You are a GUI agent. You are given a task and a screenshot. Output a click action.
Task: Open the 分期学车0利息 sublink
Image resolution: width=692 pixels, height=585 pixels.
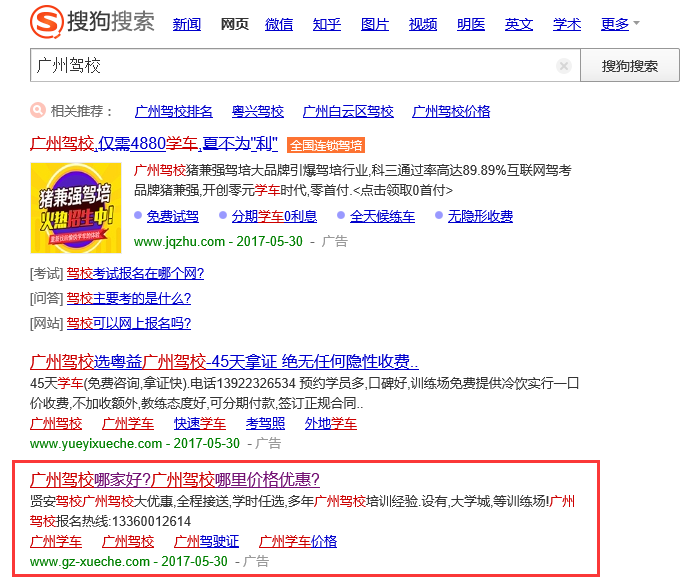coord(274,216)
